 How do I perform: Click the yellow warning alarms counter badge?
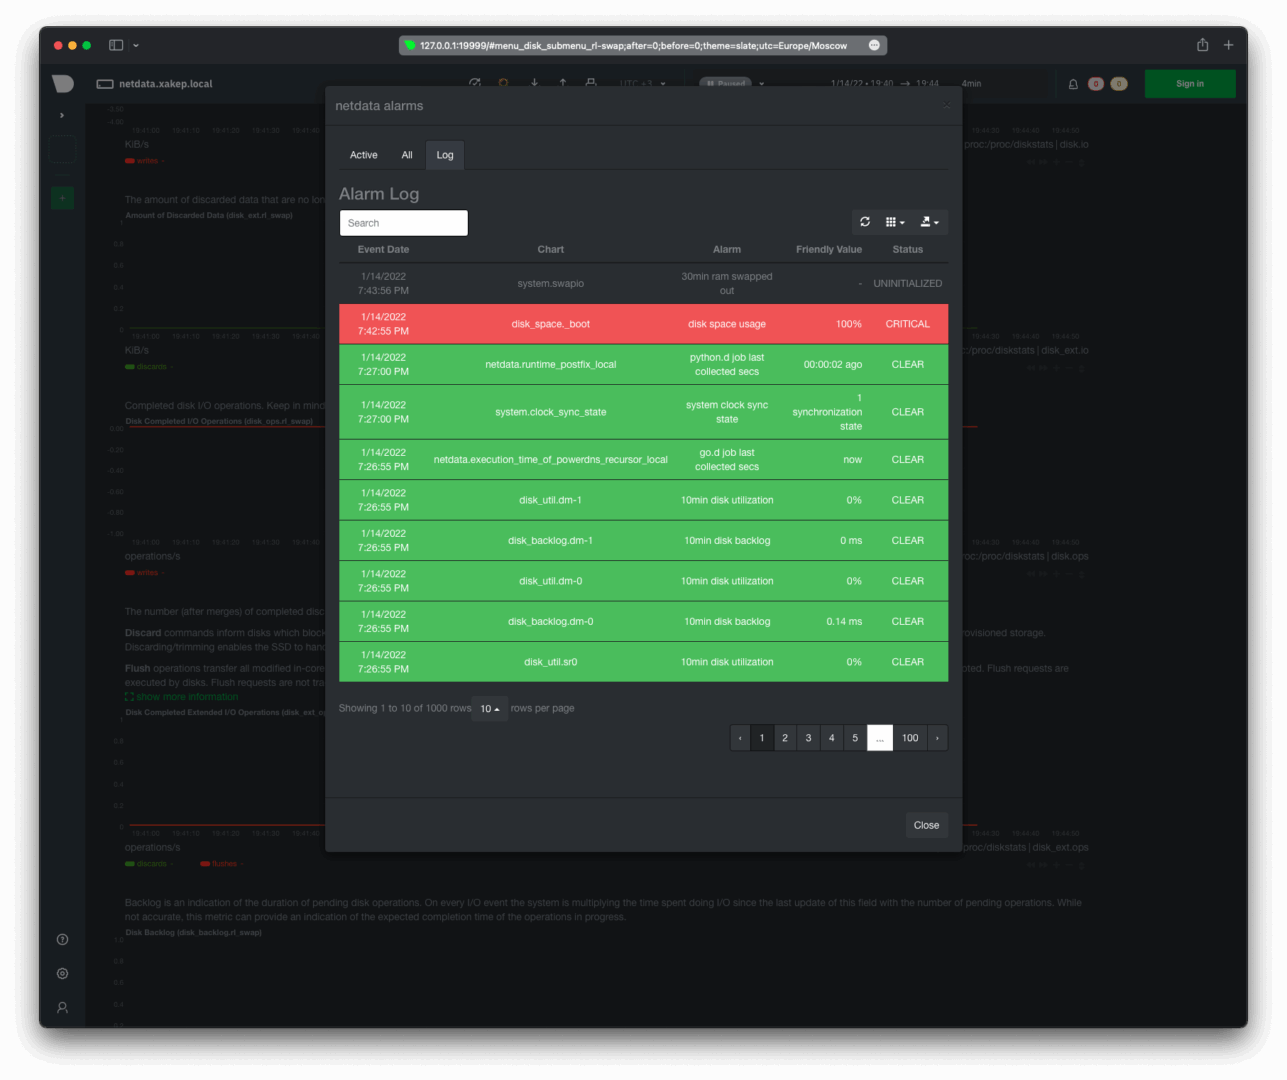[x=1119, y=84]
